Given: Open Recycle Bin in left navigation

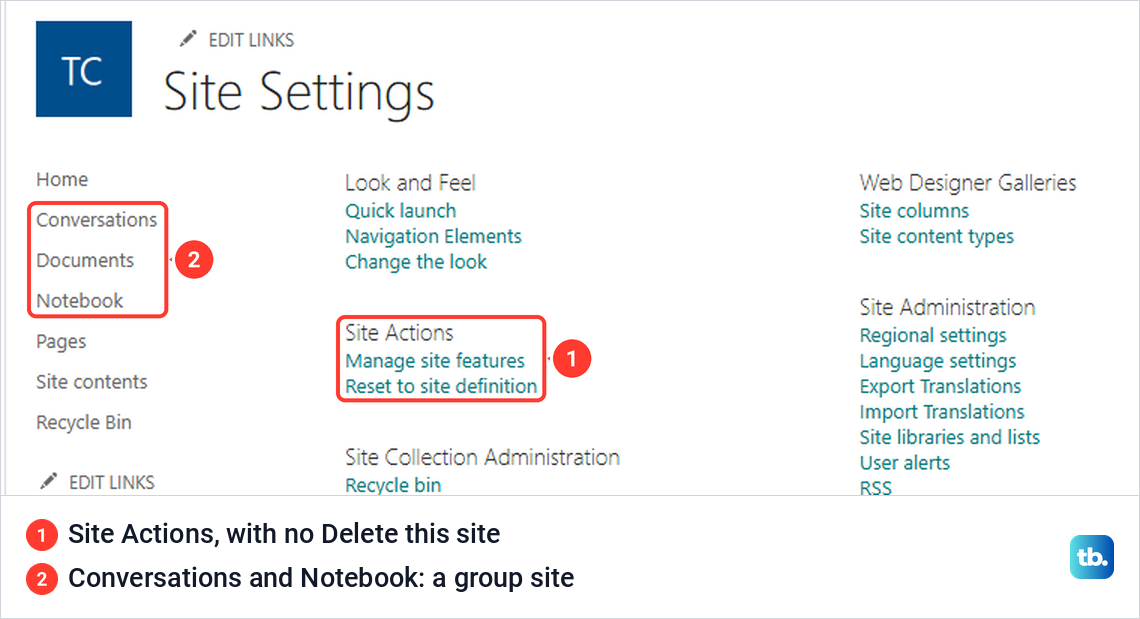Looking at the screenshot, I should (84, 423).
